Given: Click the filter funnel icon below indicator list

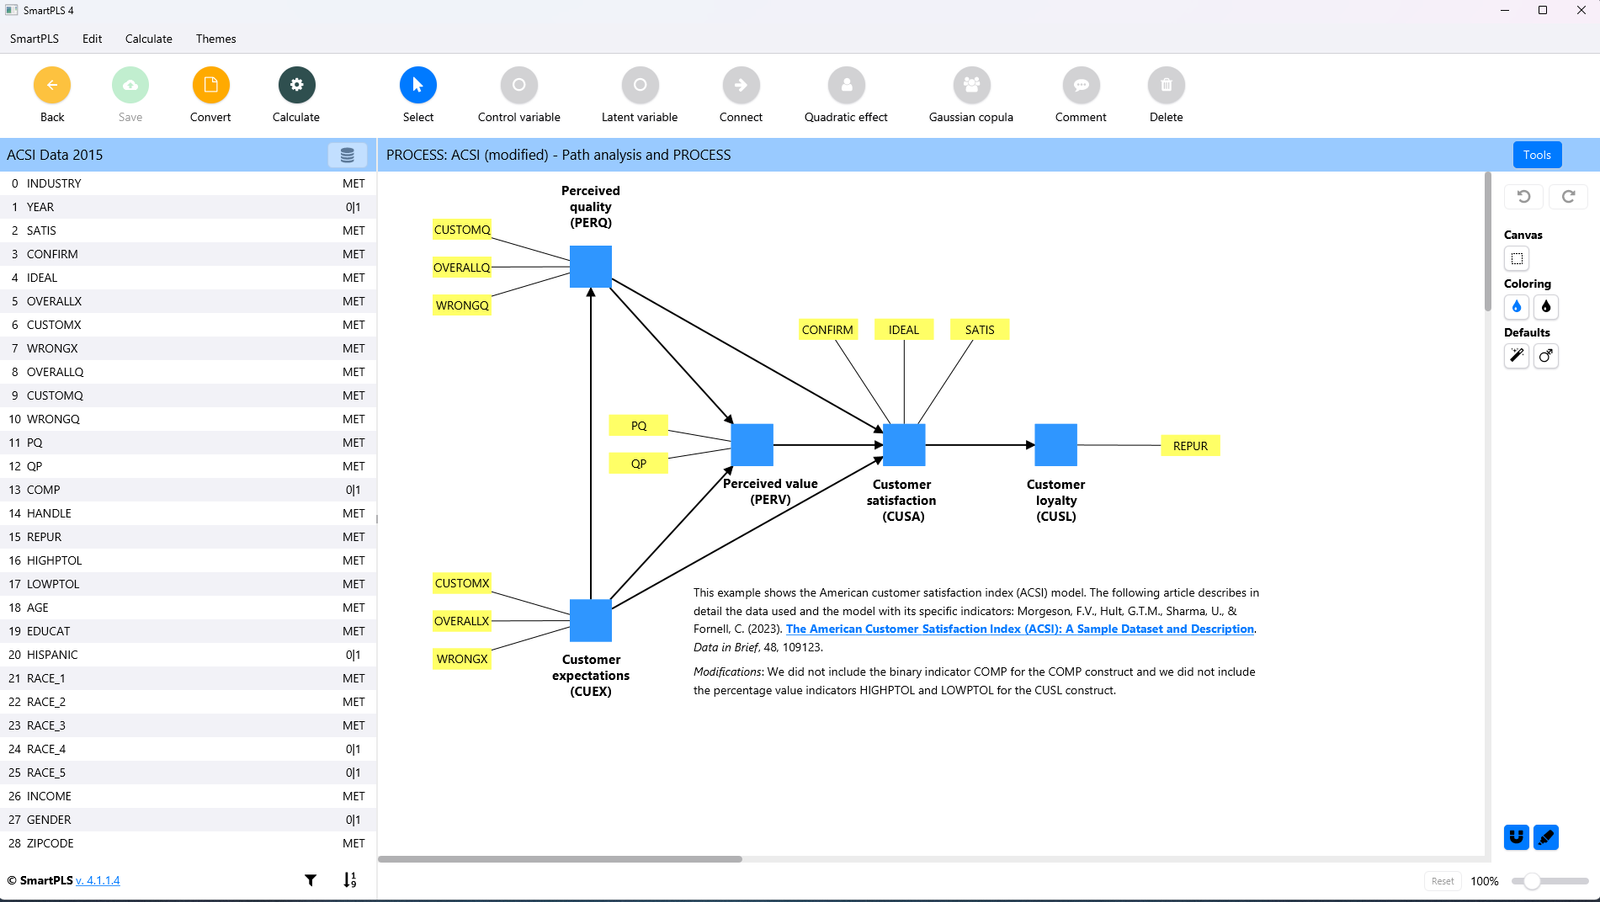Looking at the screenshot, I should (x=311, y=880).
